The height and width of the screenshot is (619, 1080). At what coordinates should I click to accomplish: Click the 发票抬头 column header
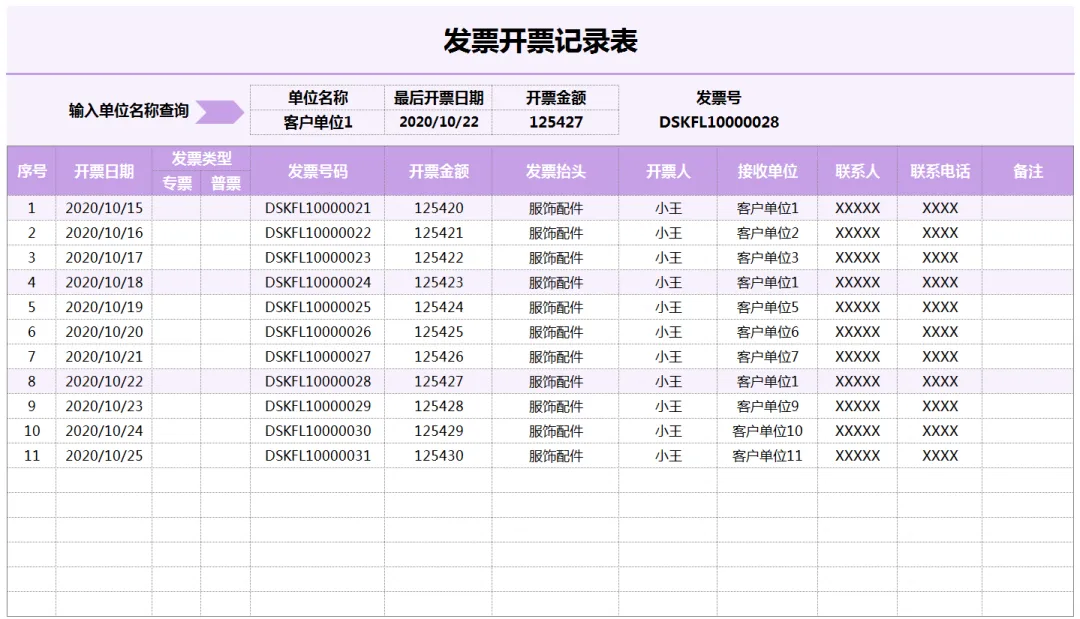(556, 171)
